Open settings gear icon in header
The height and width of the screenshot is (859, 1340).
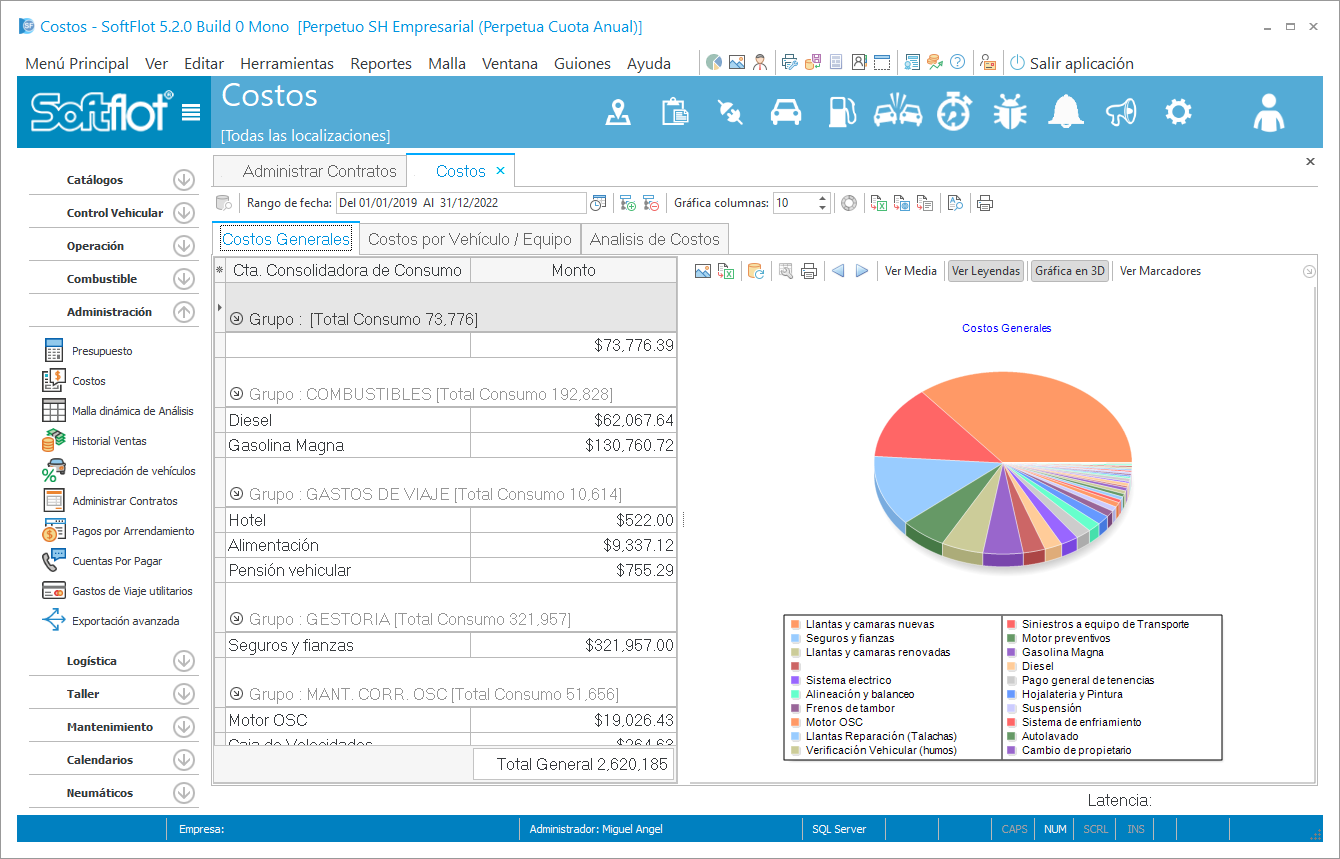(x=1178, y=112)
